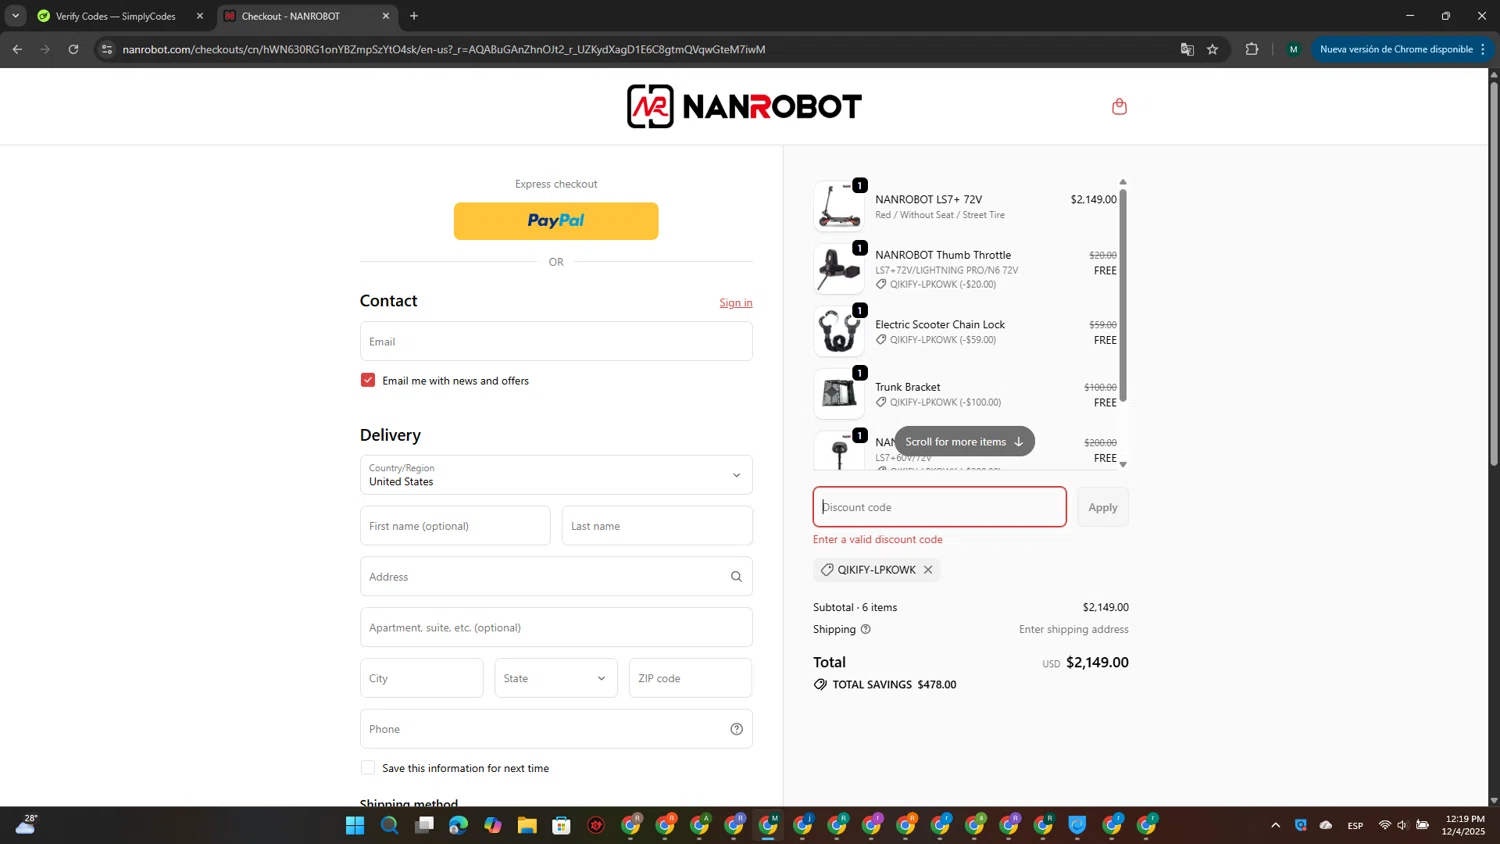Screen dimensions: 1500x844
Task: Click the page vertical scrollbar
Action: [1494, 272]
